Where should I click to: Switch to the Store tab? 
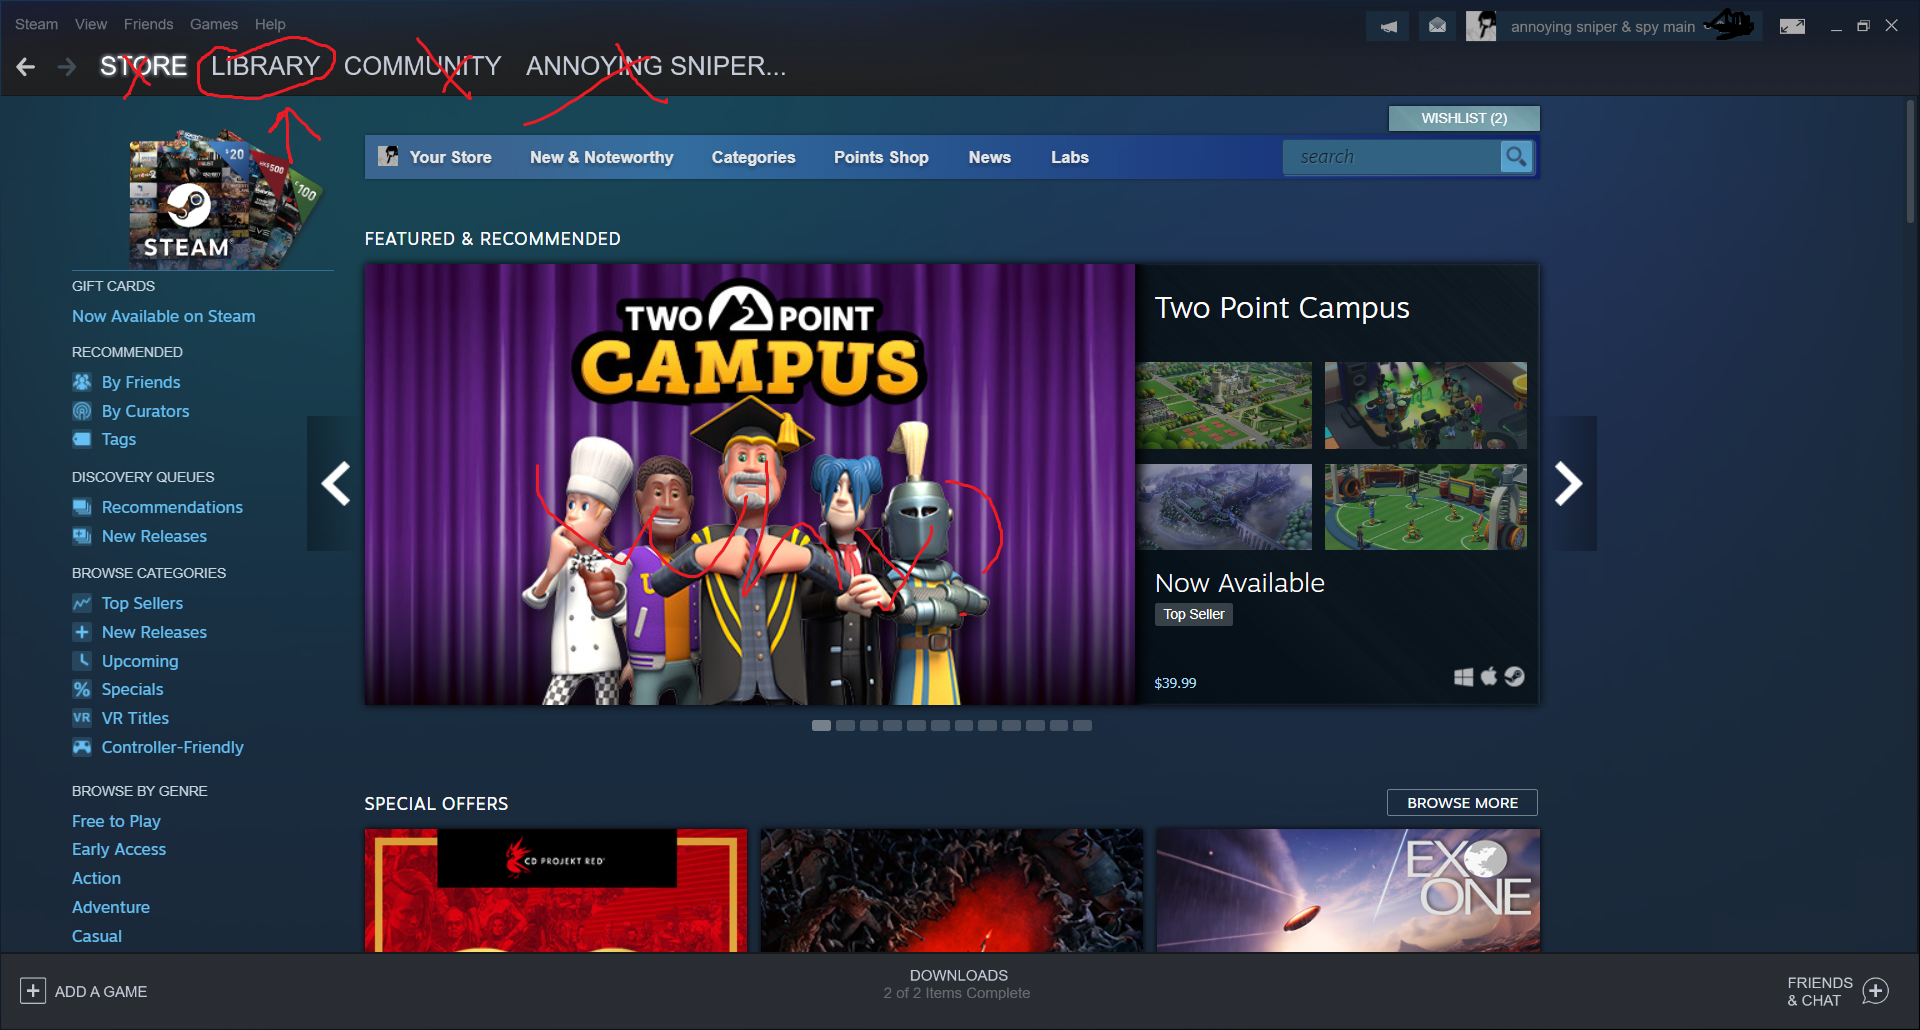pyautogui.click(x=143, y=66)
